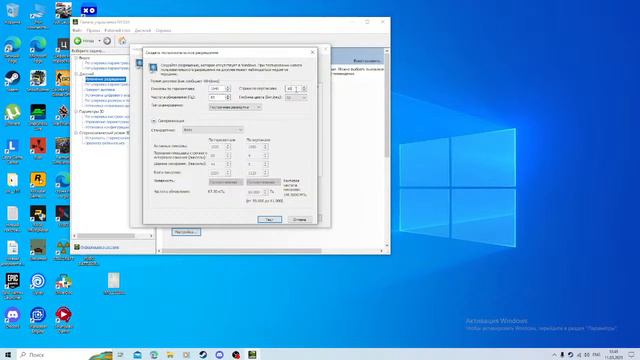Click the Steam icon on the taskbar

203,355
